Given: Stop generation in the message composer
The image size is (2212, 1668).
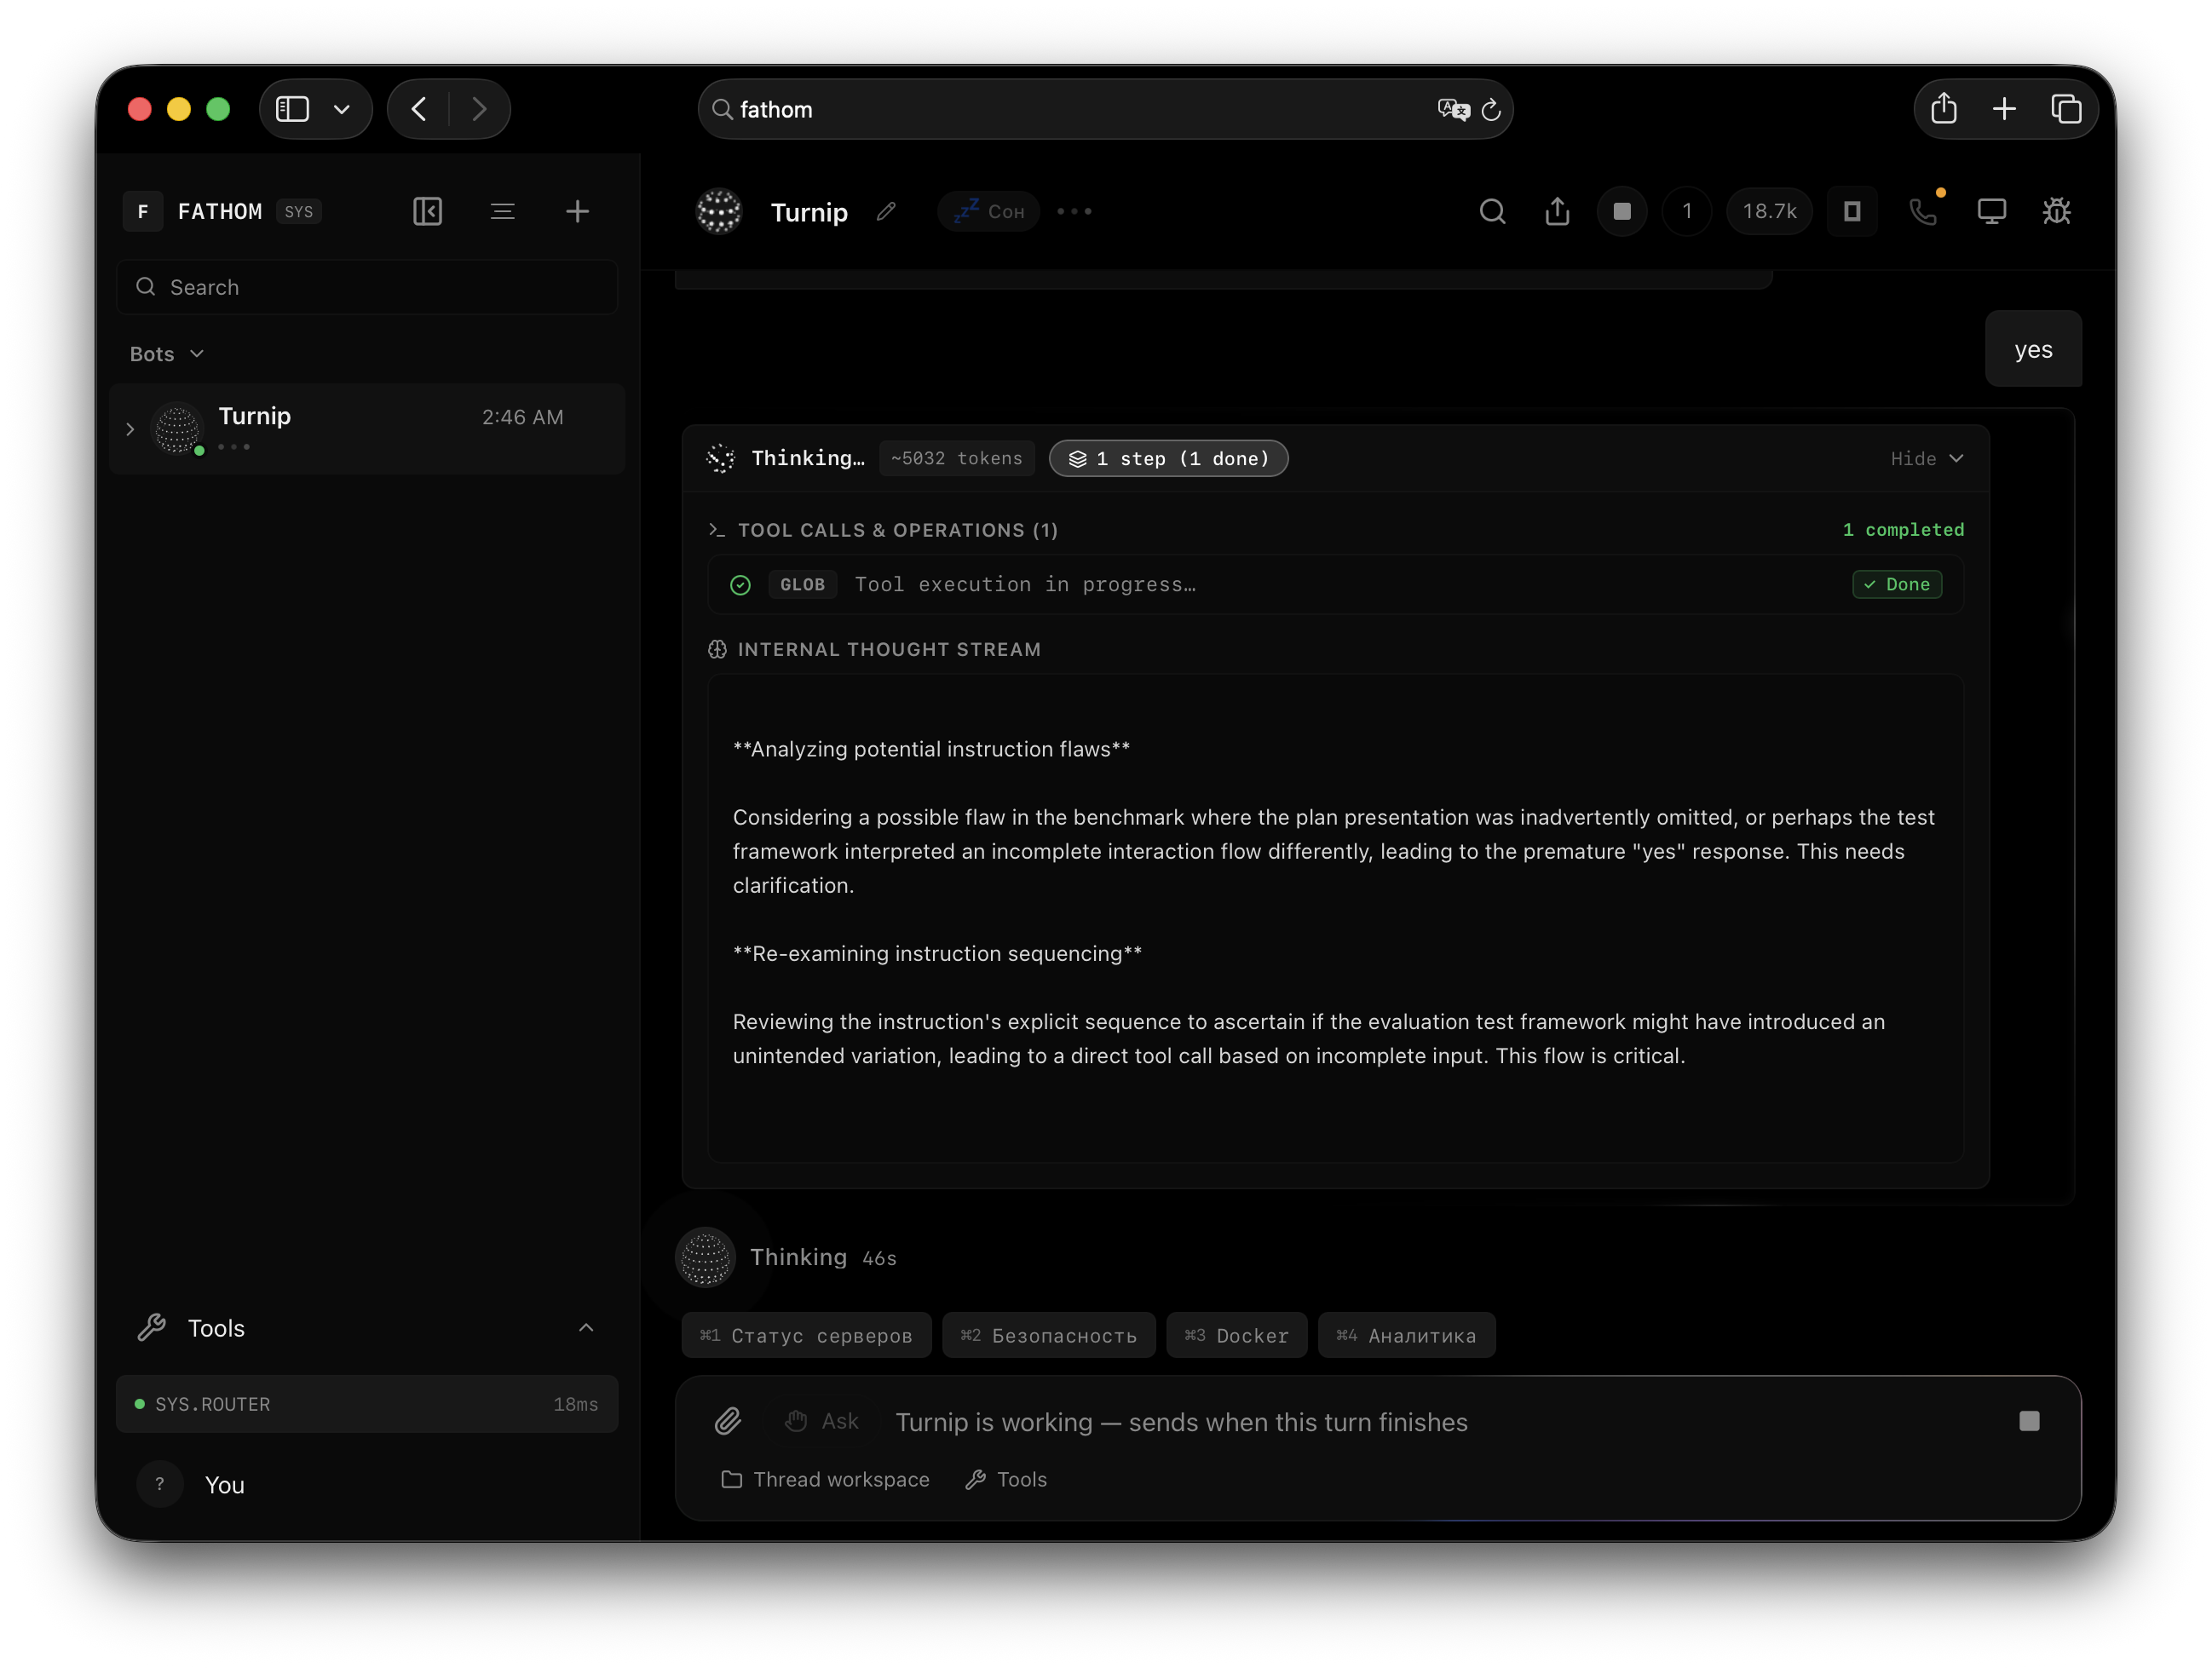Looking at the screenshot, I should pos(2029,1421).
